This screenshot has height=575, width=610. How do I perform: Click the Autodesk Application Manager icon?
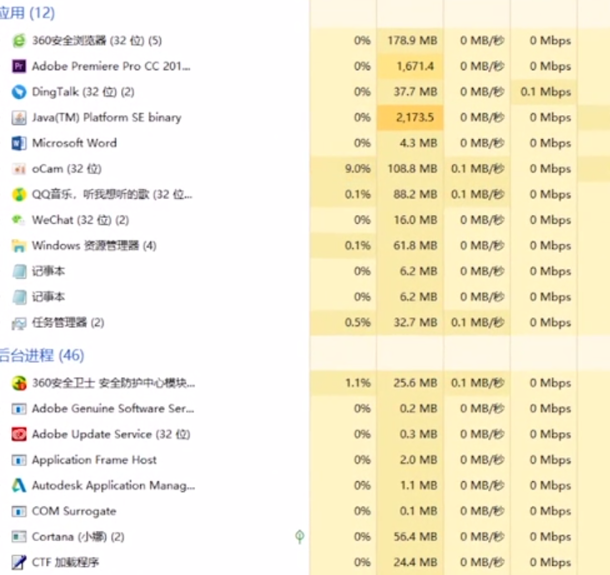19,486
